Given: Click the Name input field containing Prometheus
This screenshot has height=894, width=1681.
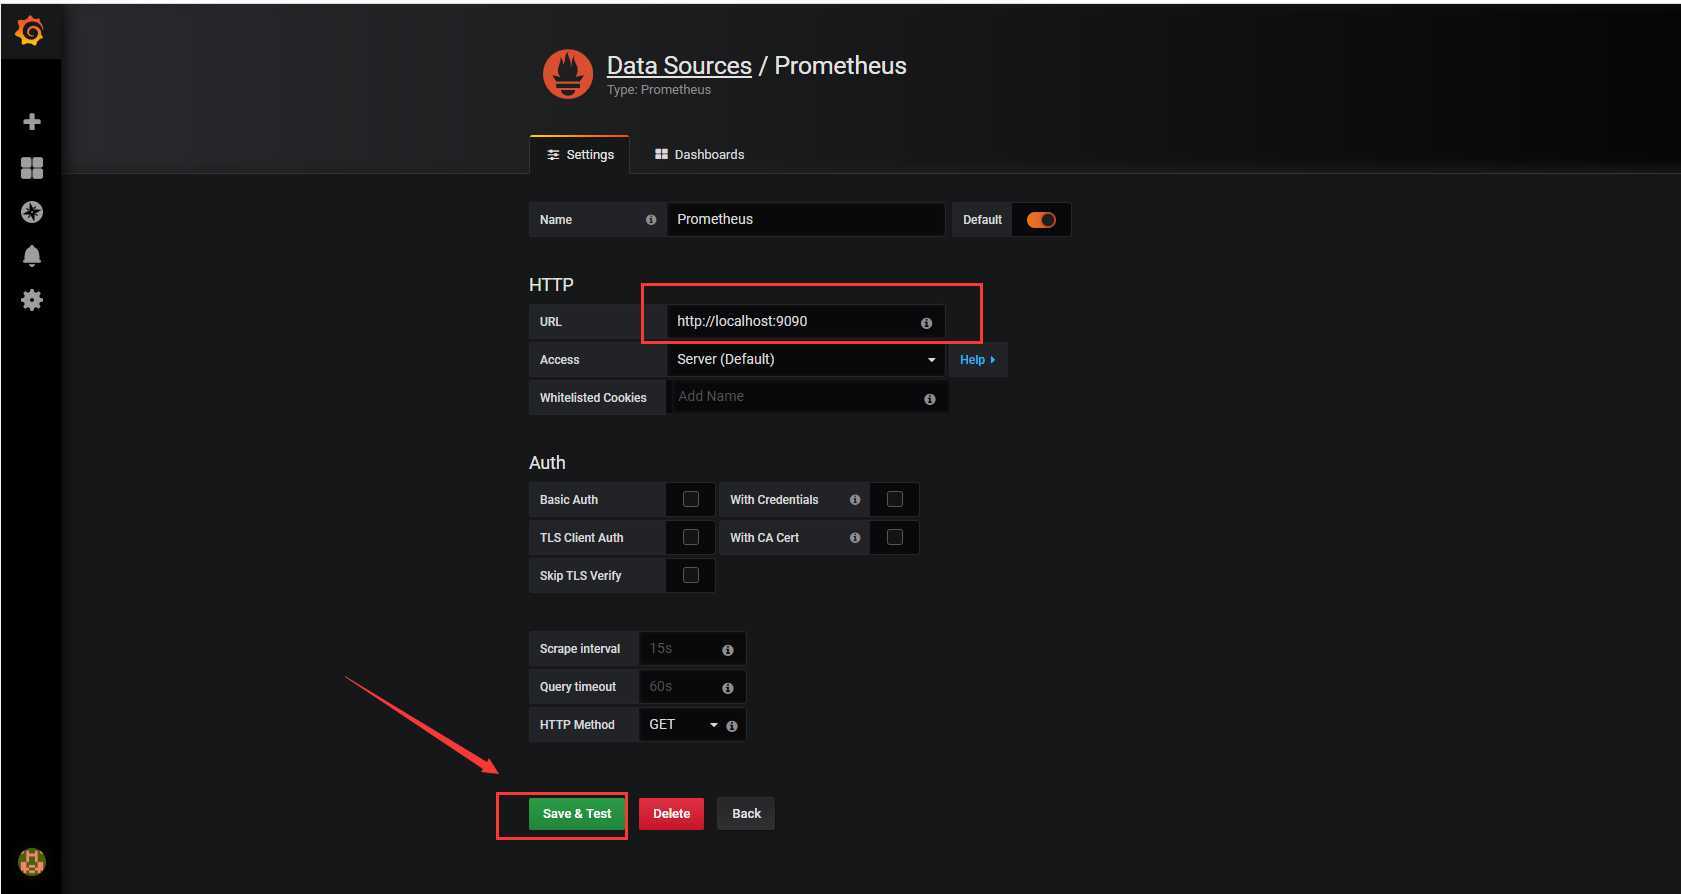Looking at the screenshot, I should pyautogui.click(x=806, y=220).
